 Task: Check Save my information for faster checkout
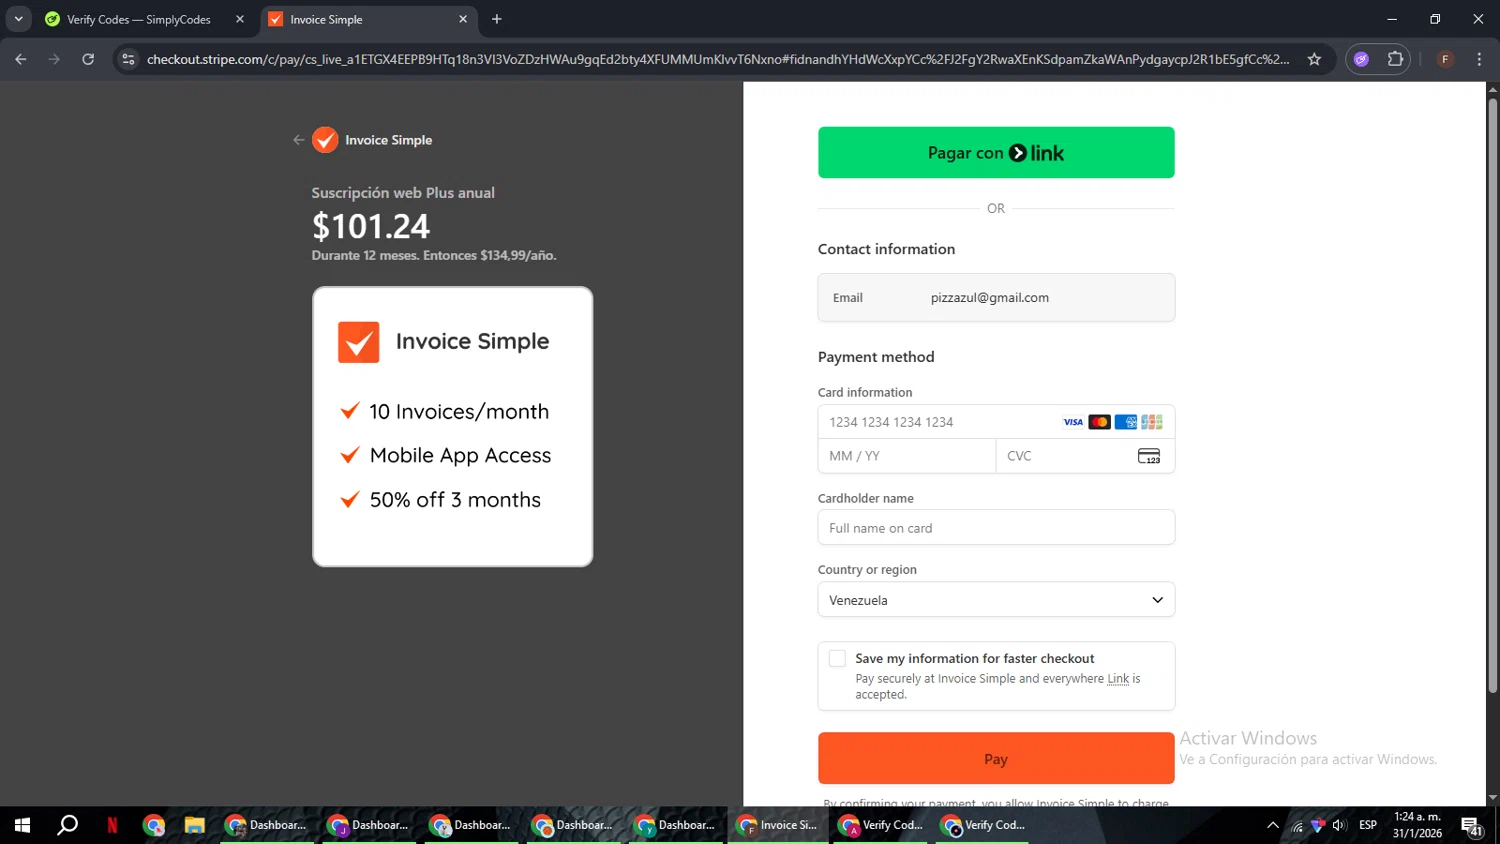point(837,658)
